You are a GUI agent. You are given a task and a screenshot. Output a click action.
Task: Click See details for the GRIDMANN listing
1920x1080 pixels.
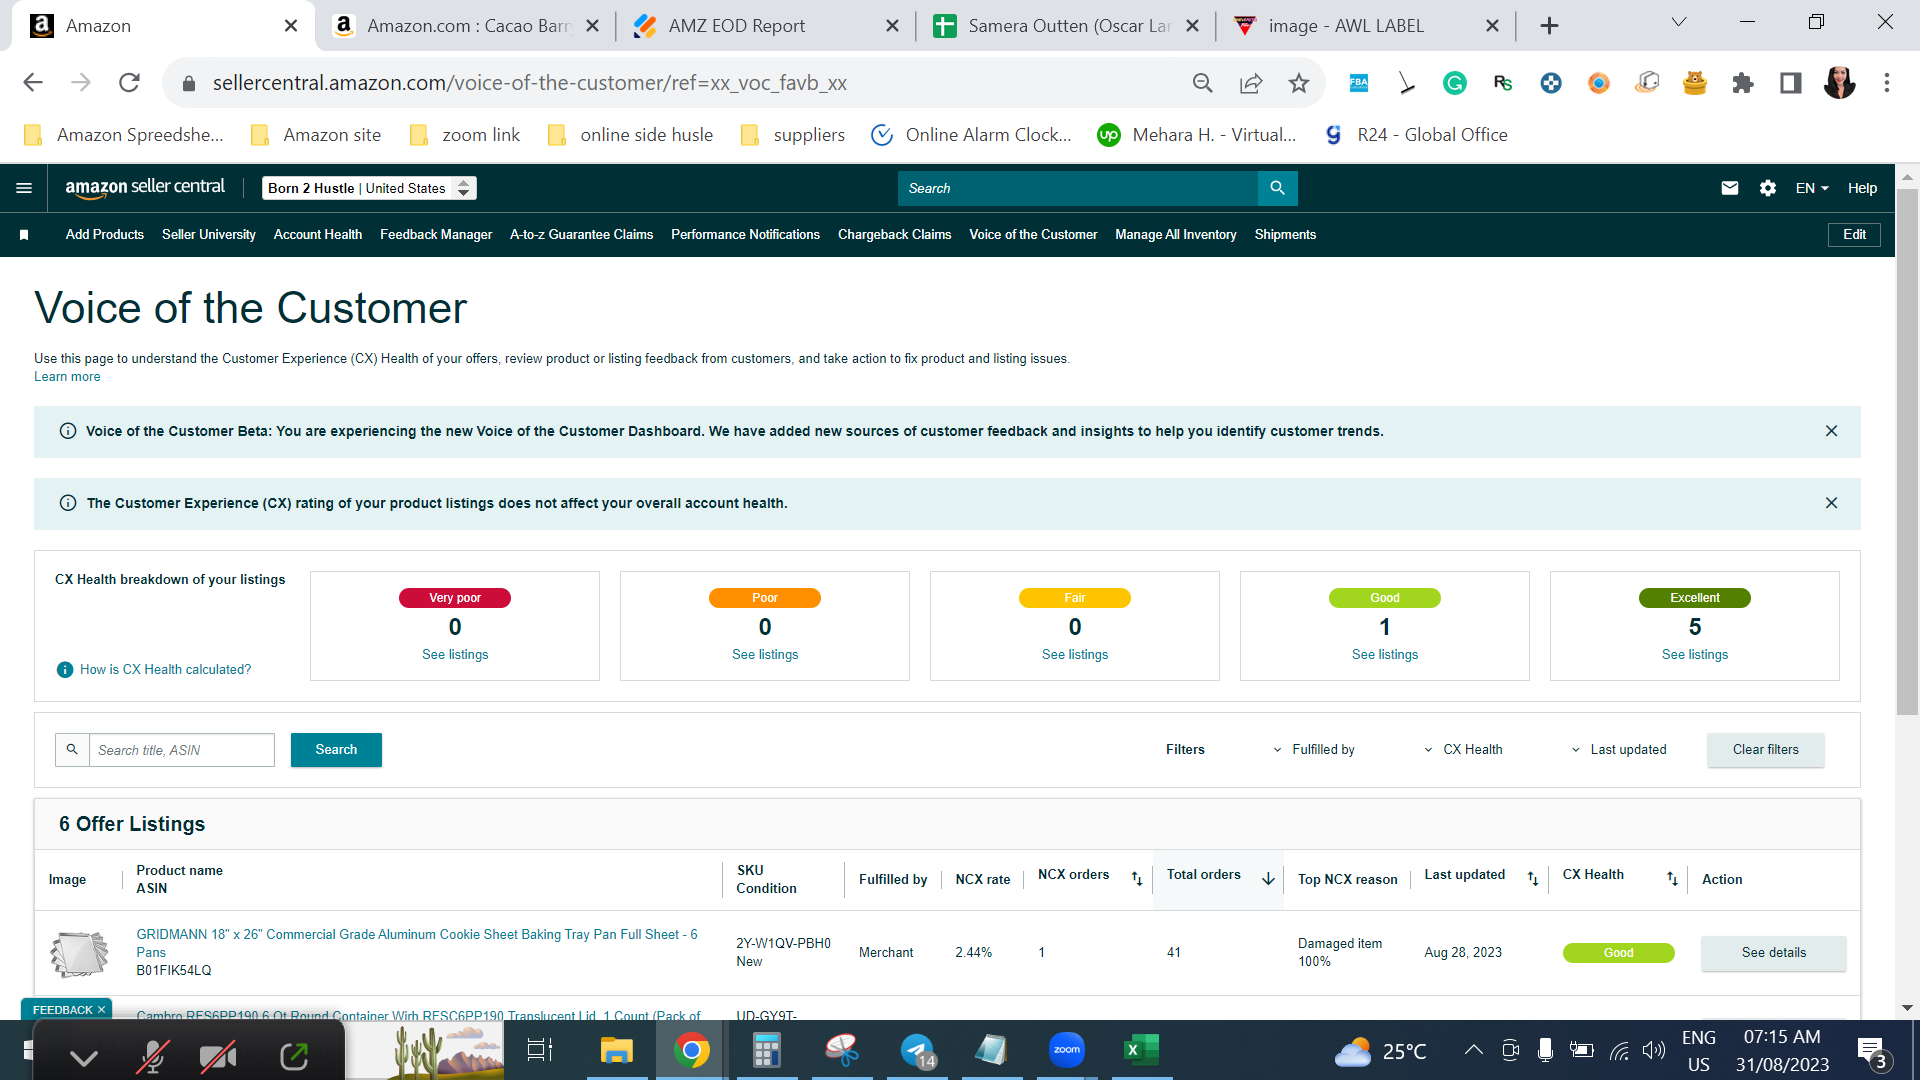[1773, 953]
